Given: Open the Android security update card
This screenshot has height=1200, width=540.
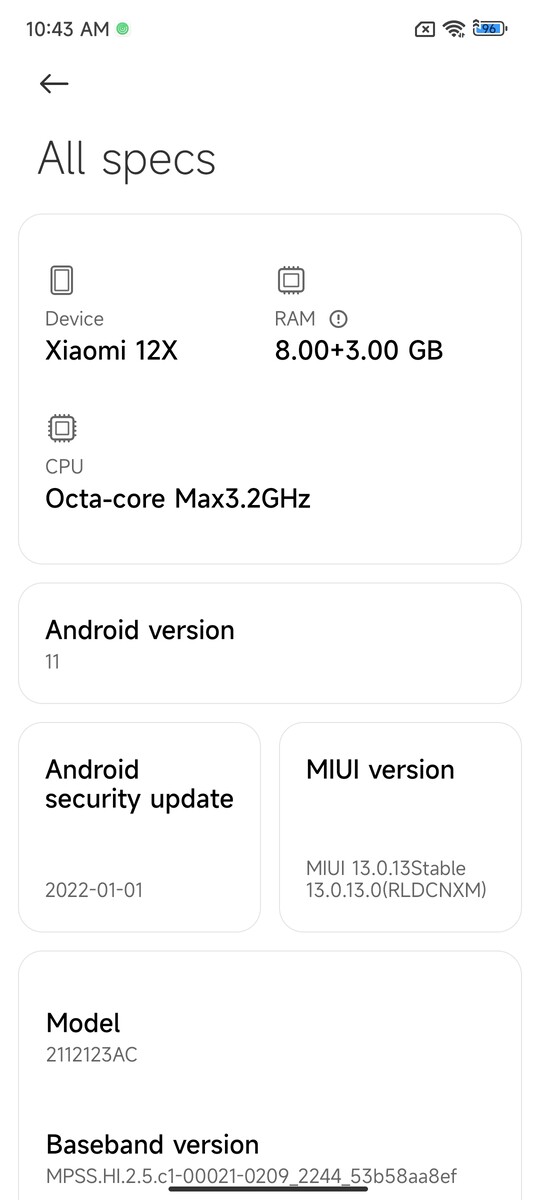Looking at the screenshot, I should pyautogui.click(x=139, y=827).
